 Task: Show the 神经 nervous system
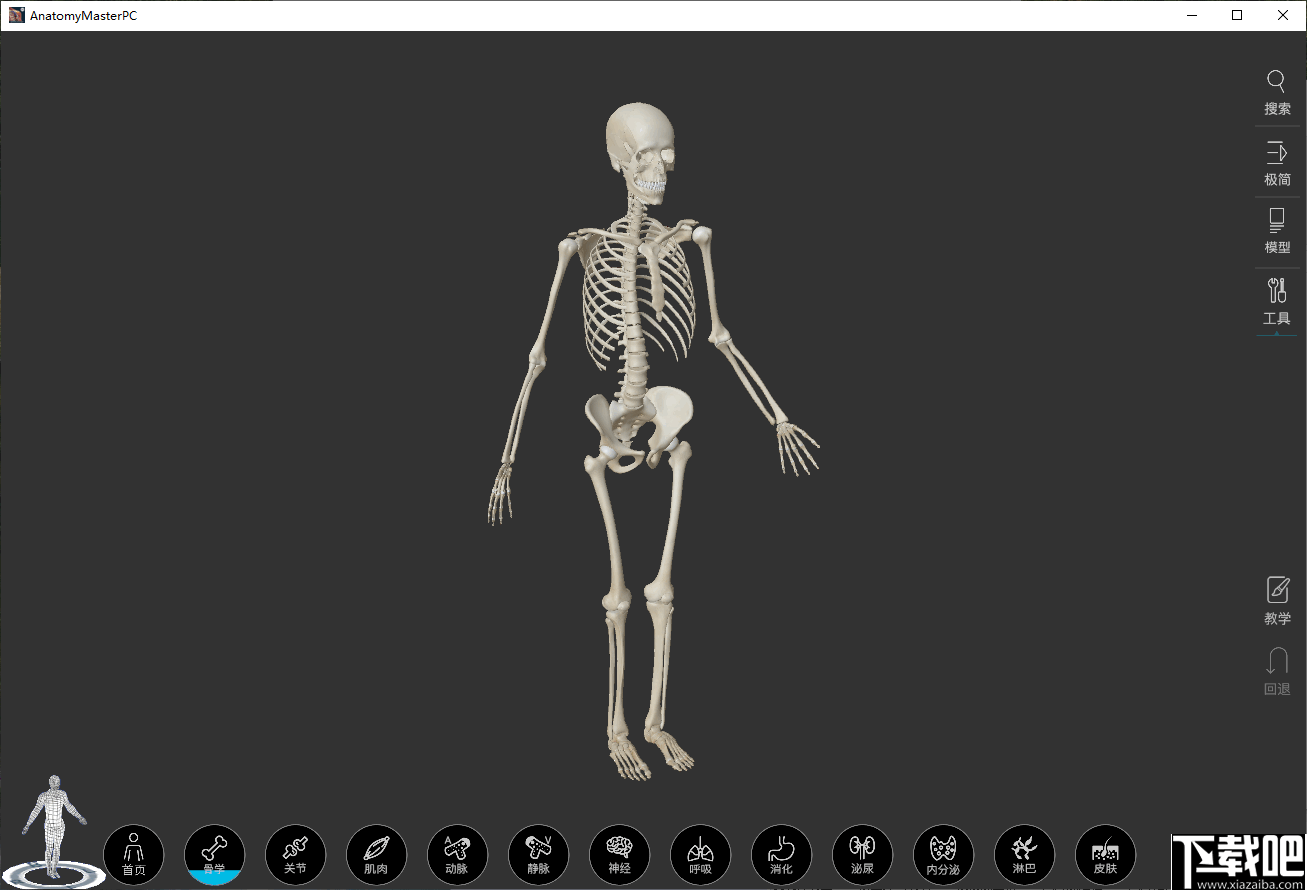(619, 854)
